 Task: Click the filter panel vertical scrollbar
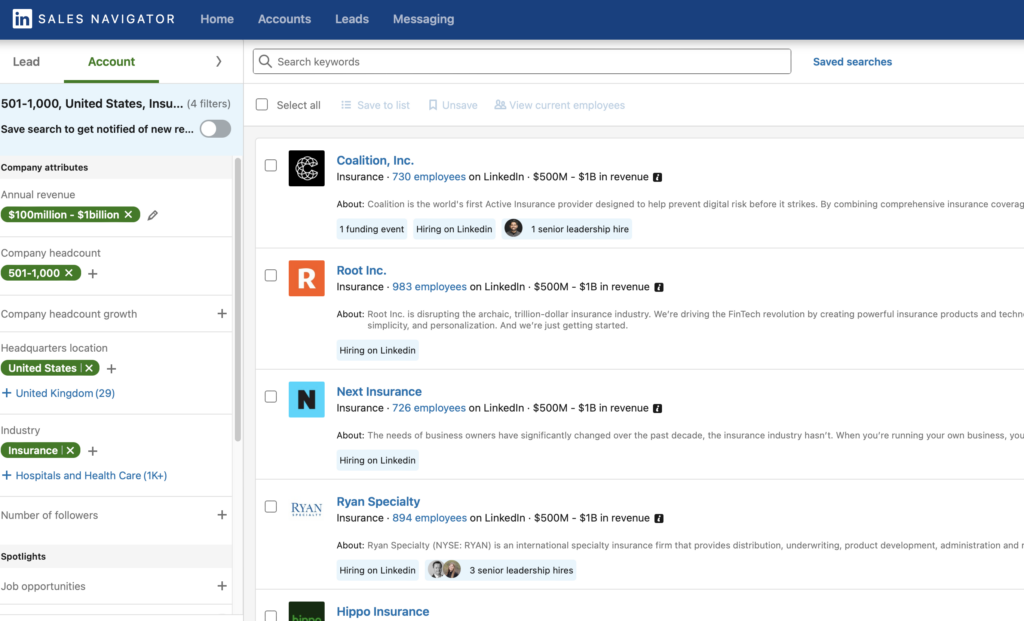[238, 299]
